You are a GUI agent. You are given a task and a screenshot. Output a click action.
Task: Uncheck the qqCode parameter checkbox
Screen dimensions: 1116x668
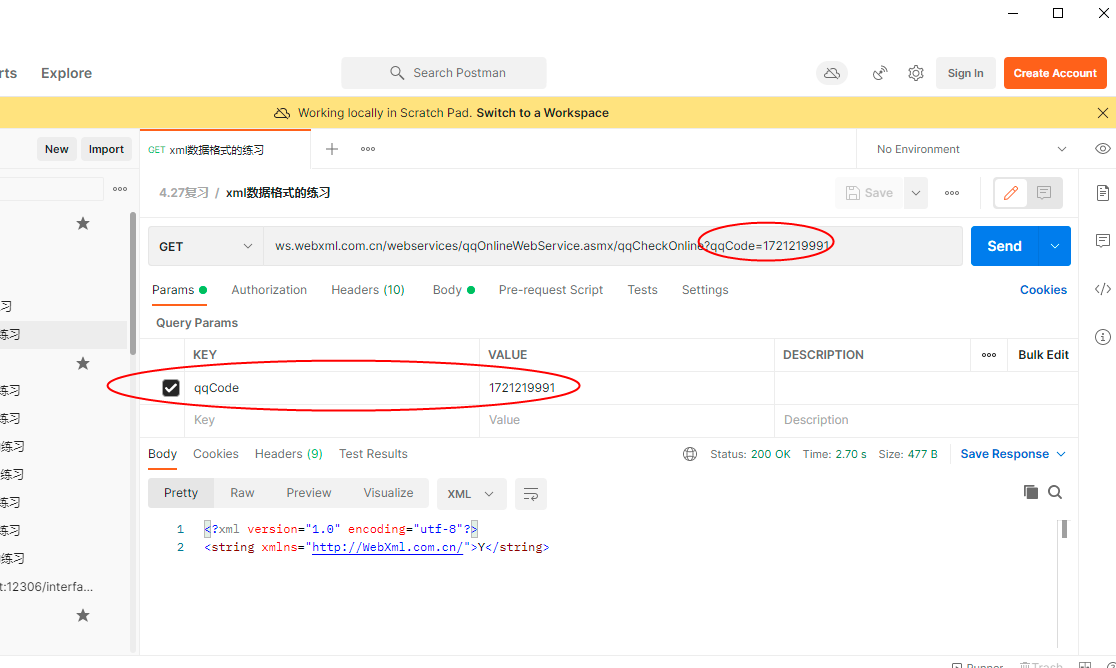pos(171,388)
